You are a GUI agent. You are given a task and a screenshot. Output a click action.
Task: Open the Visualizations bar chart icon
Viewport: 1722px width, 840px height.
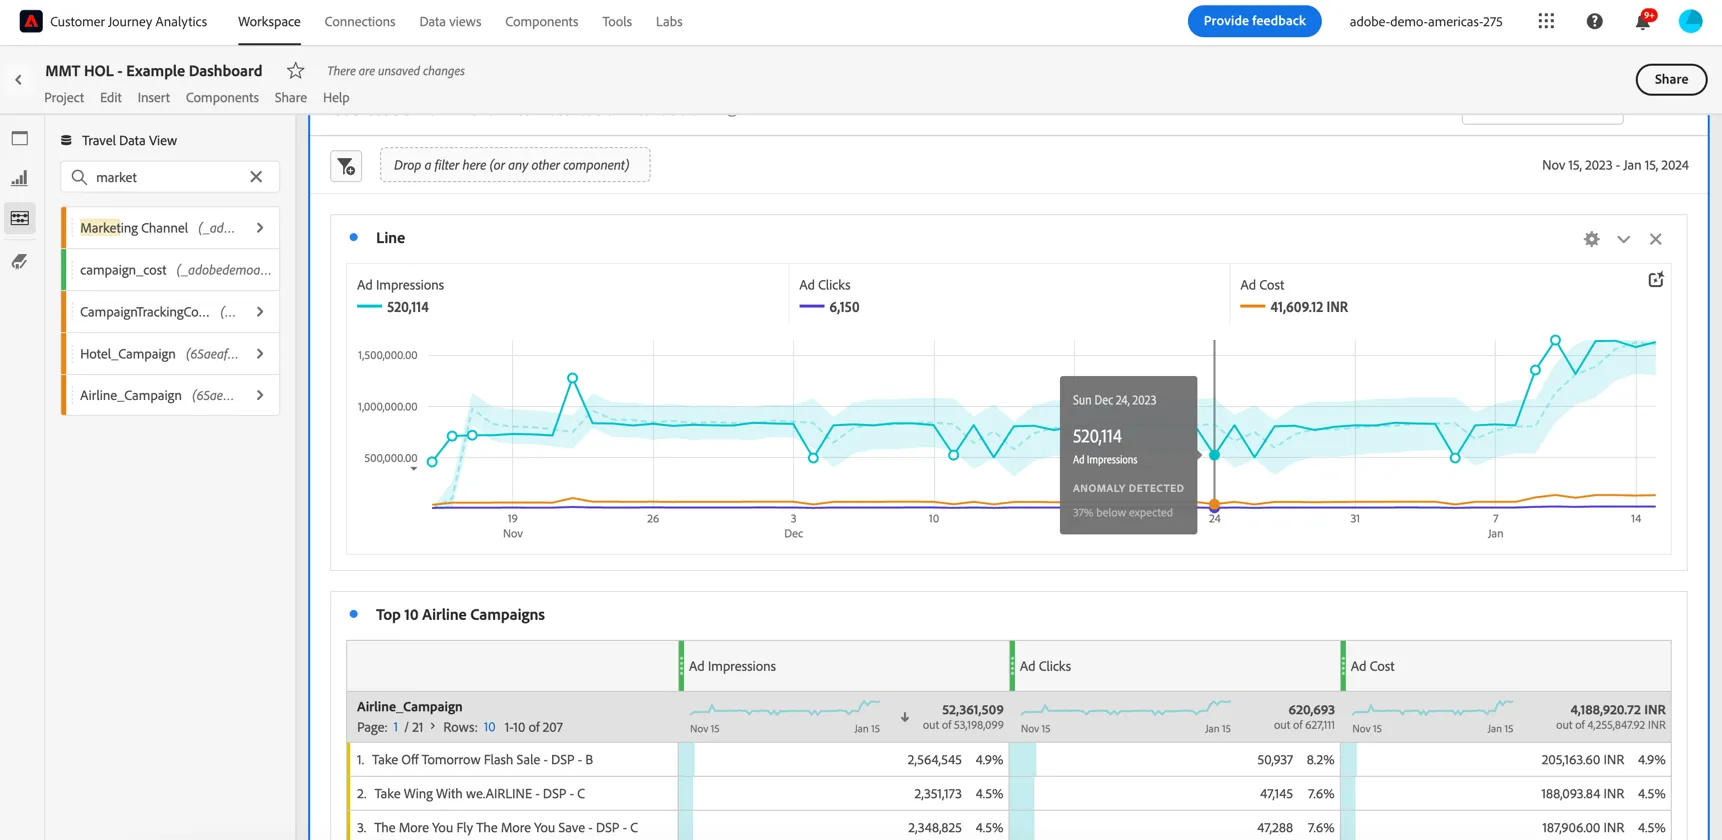(x=20, y=178)
